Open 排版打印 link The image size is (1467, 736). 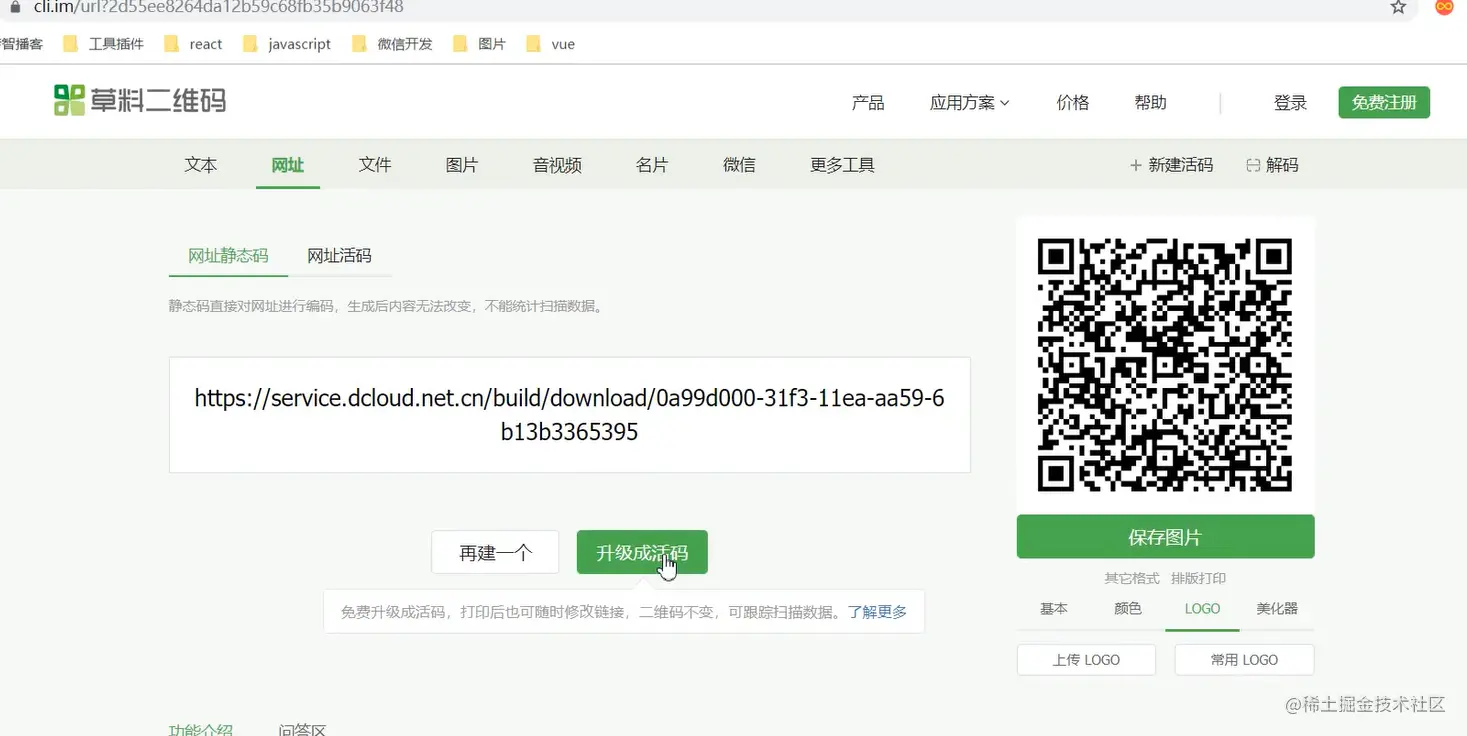[1198, 578]
